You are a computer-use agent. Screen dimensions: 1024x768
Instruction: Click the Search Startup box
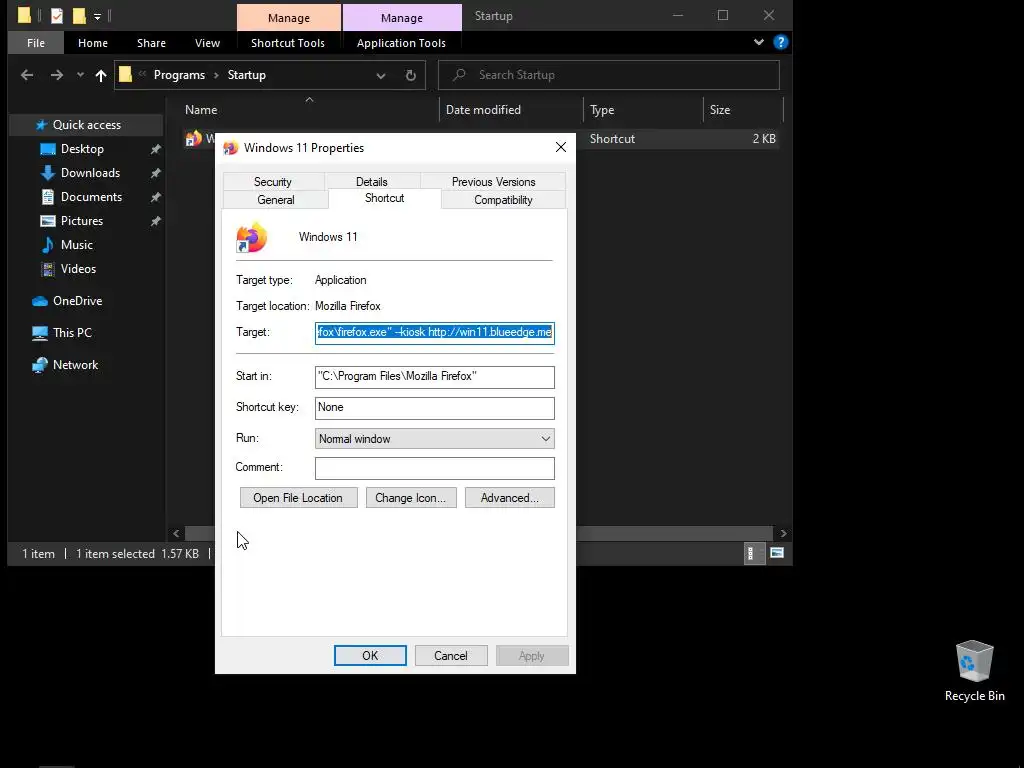click(x=609, y=75)
